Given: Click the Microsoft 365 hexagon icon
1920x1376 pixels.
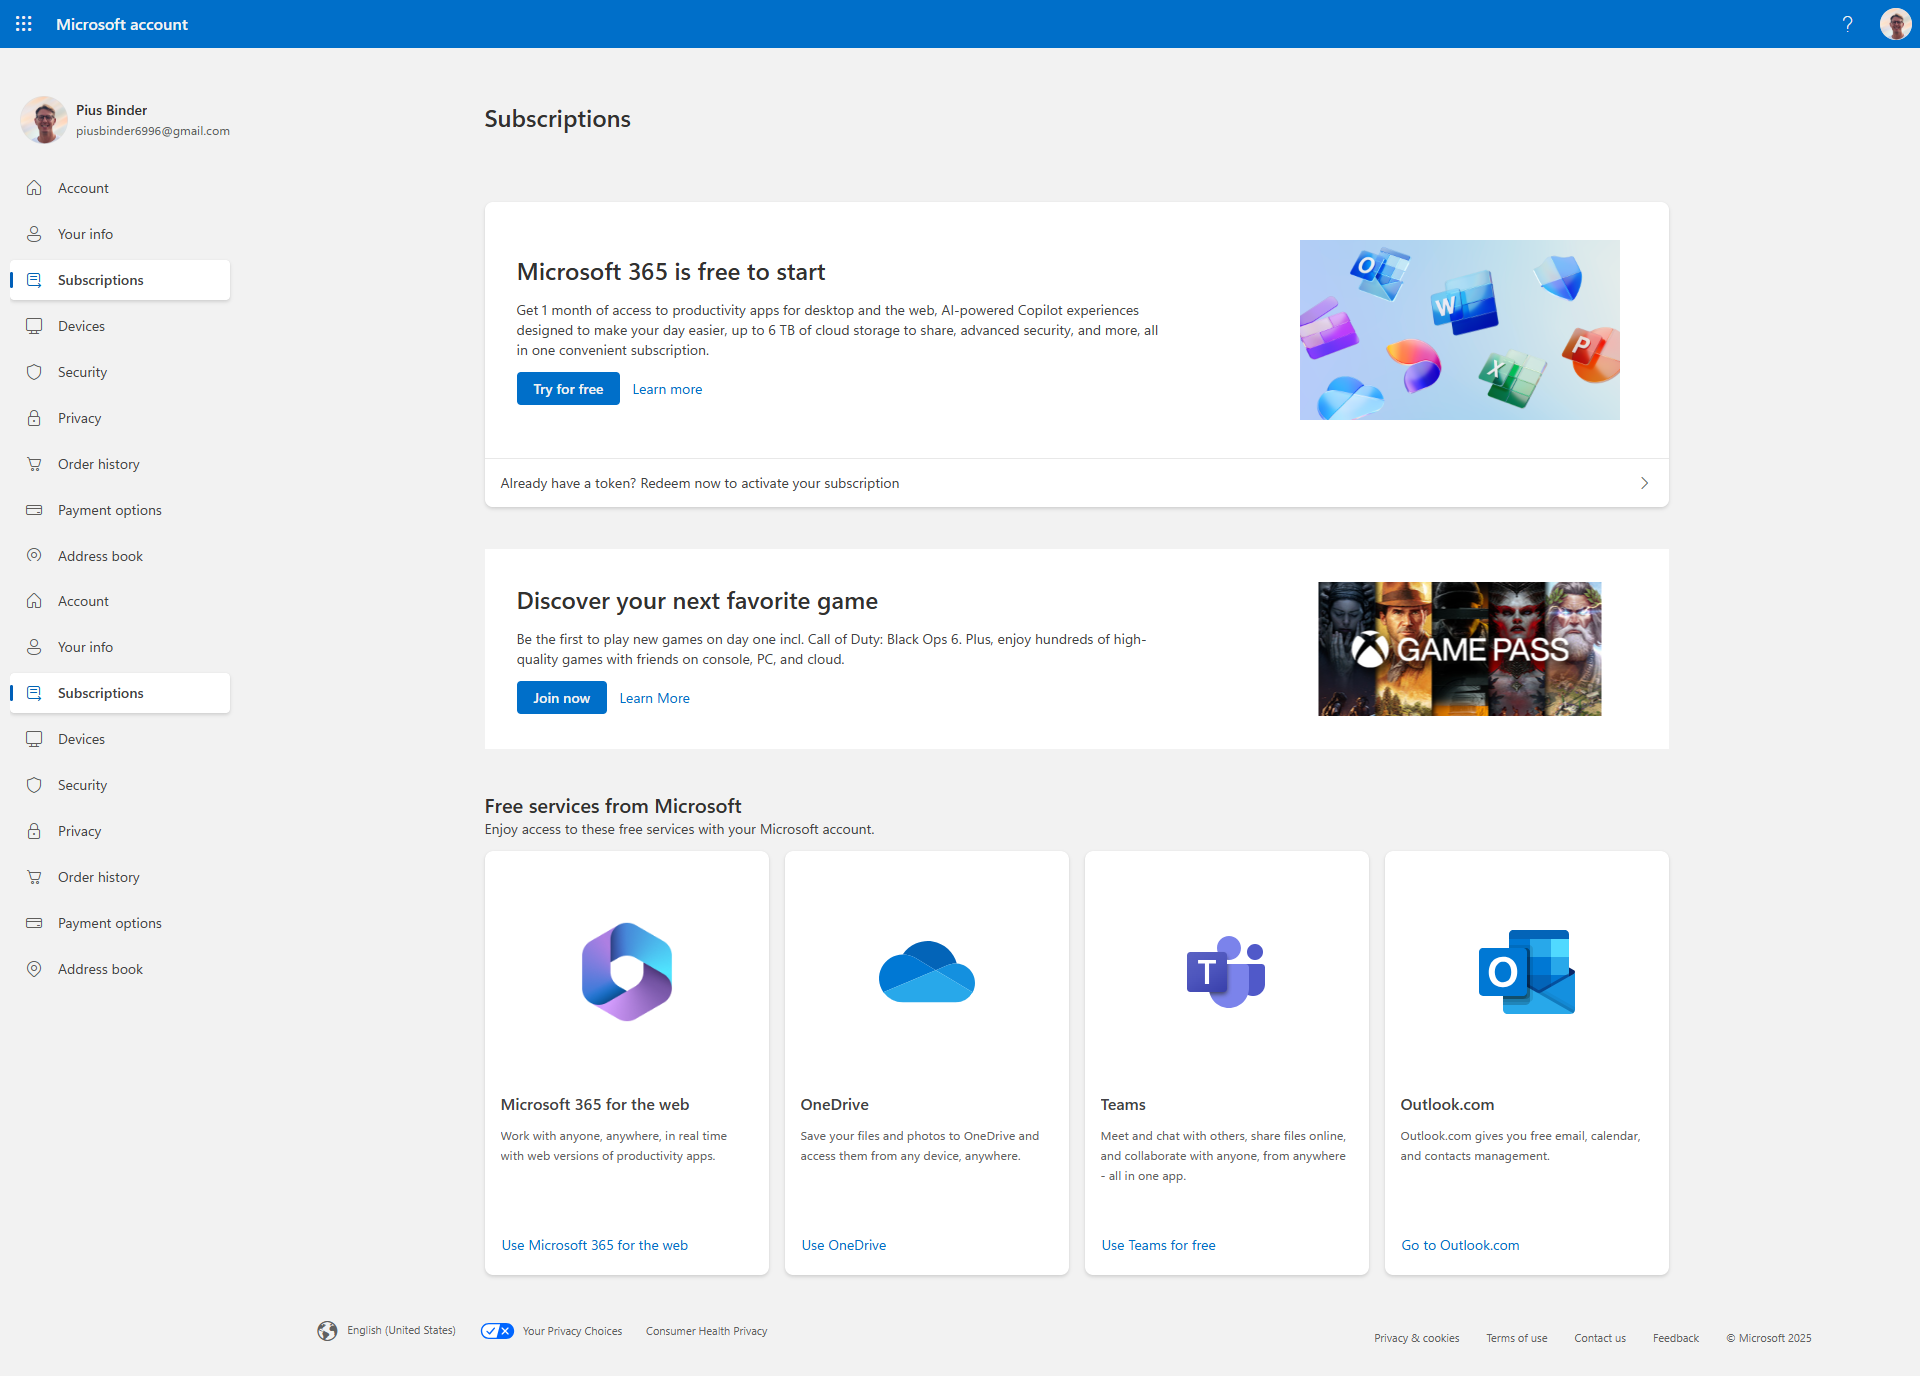Looking at the screenshot, I should click(627, 971).
